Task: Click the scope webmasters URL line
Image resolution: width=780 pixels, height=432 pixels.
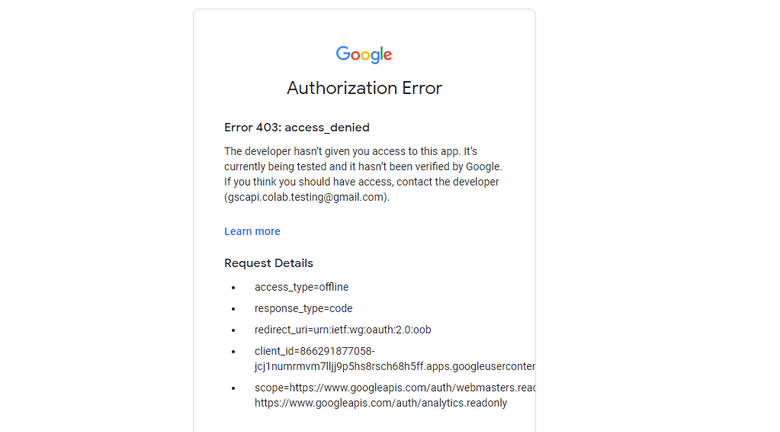Action: coord(394,388)
